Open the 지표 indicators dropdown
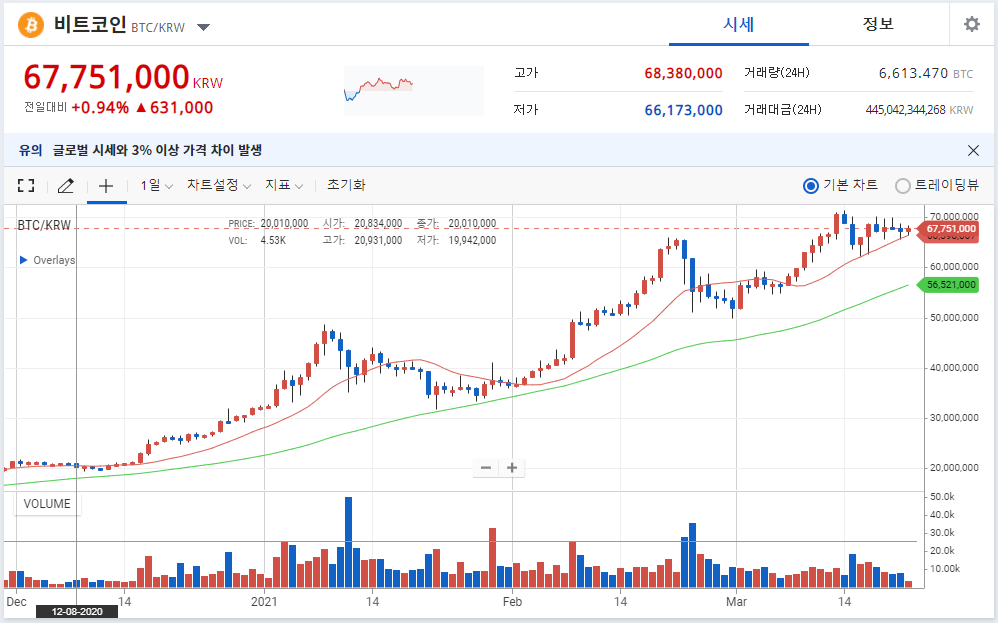 [x=284, y=185]
